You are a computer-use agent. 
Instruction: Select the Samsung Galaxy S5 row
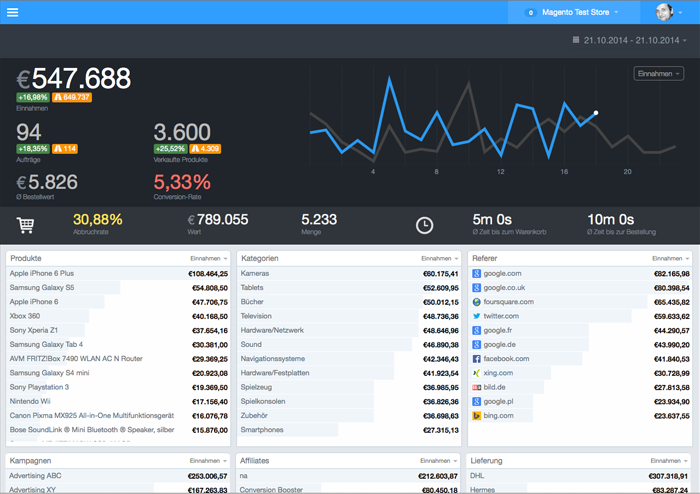[x=118, y=288]
